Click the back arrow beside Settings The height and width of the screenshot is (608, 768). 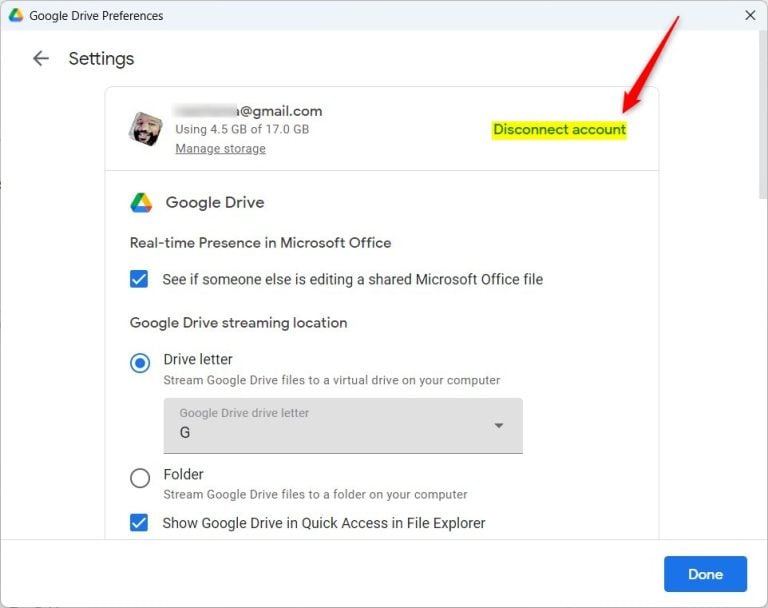coord(41,59)
